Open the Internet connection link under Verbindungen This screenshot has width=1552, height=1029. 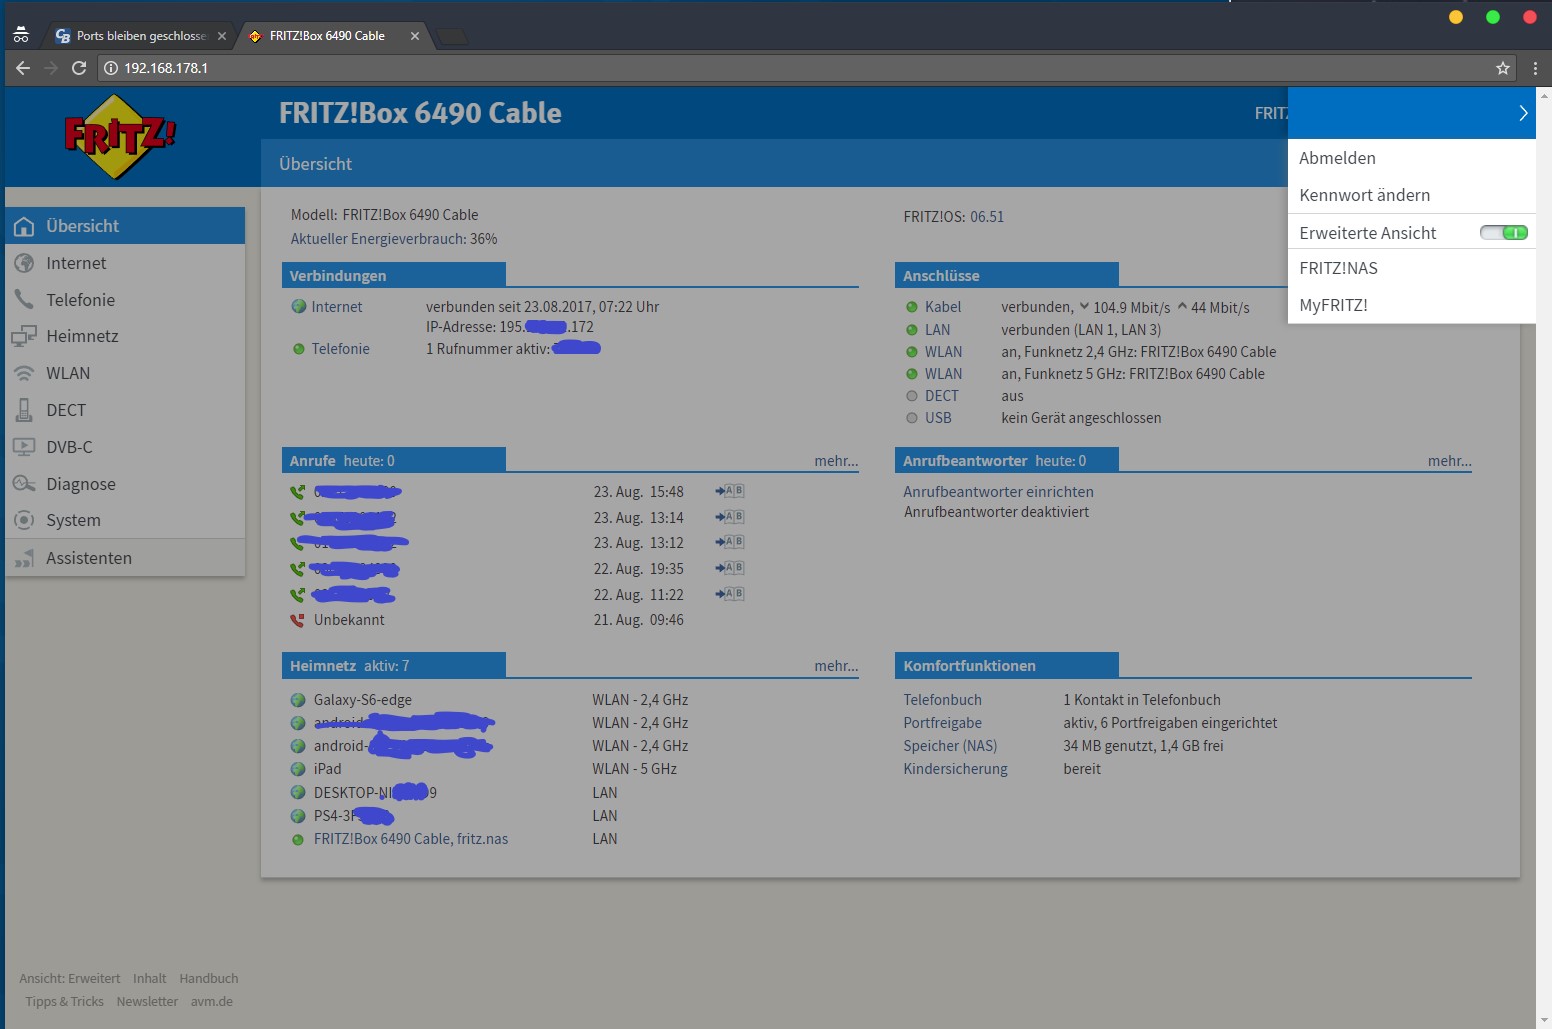click(x=336, y=307)
